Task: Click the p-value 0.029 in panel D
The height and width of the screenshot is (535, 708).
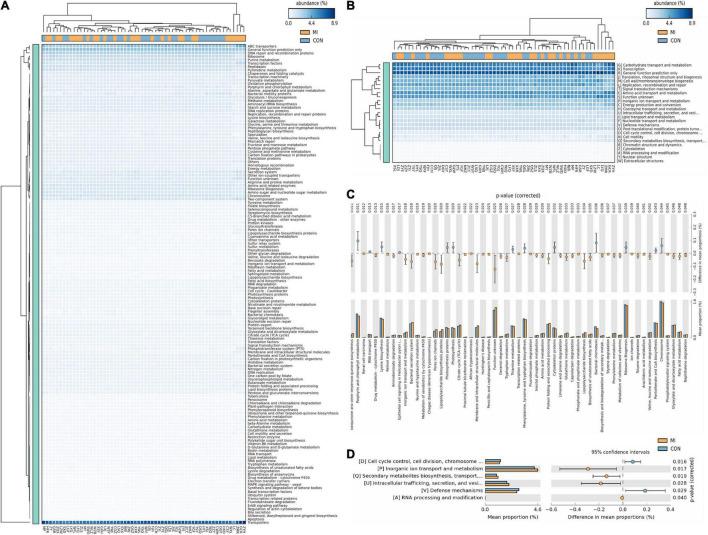Action: [679, 490]
